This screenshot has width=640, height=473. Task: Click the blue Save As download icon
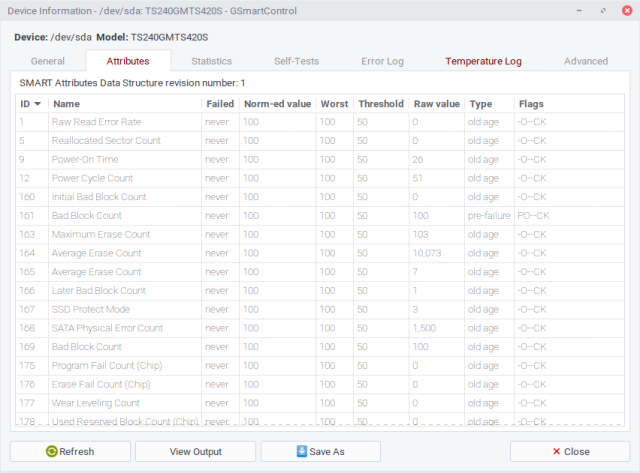302,451
